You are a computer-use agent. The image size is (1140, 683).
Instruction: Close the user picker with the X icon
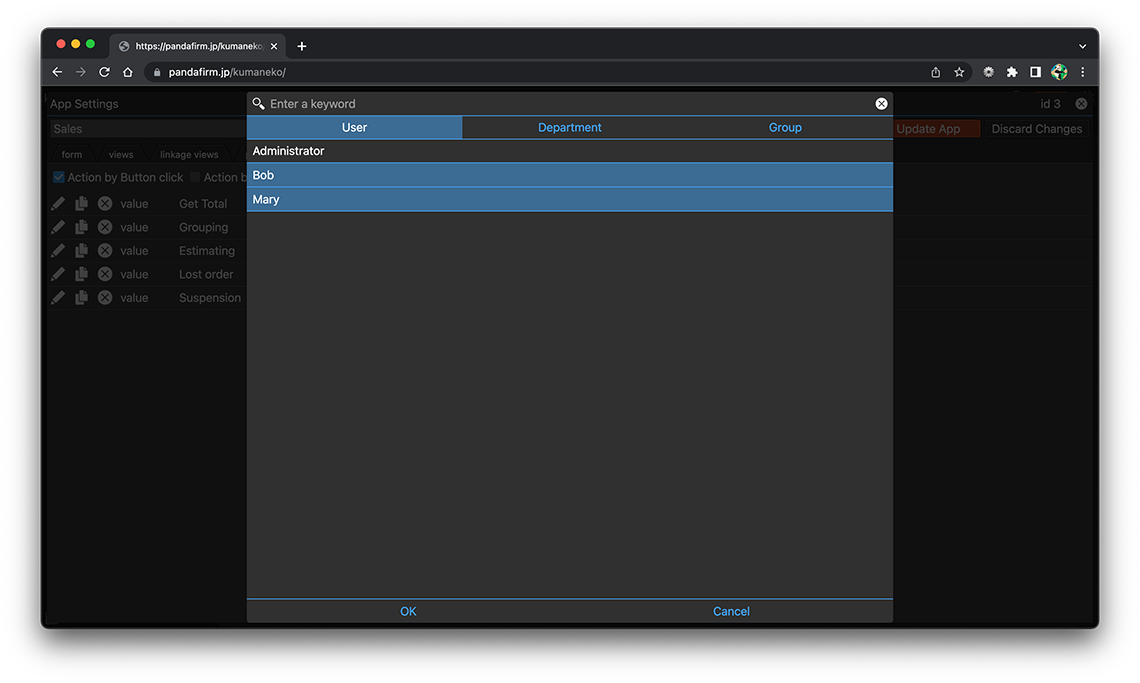(x=881, y=104)
